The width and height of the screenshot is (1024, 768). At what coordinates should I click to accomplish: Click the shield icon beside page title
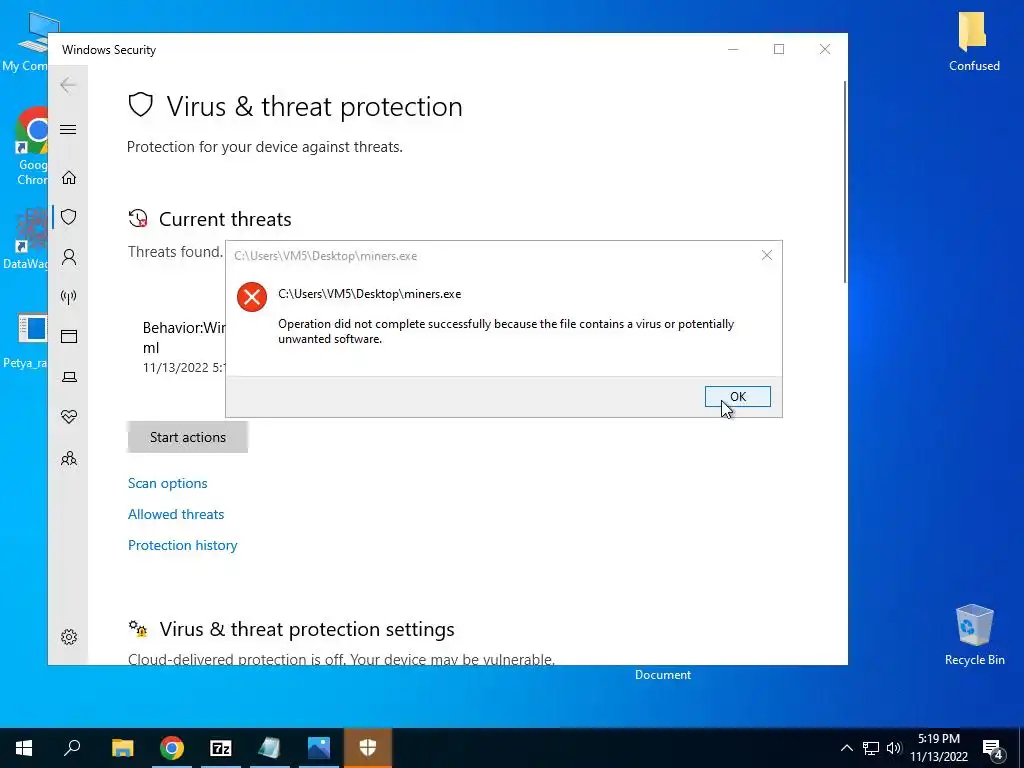click(x=140, y=105)
